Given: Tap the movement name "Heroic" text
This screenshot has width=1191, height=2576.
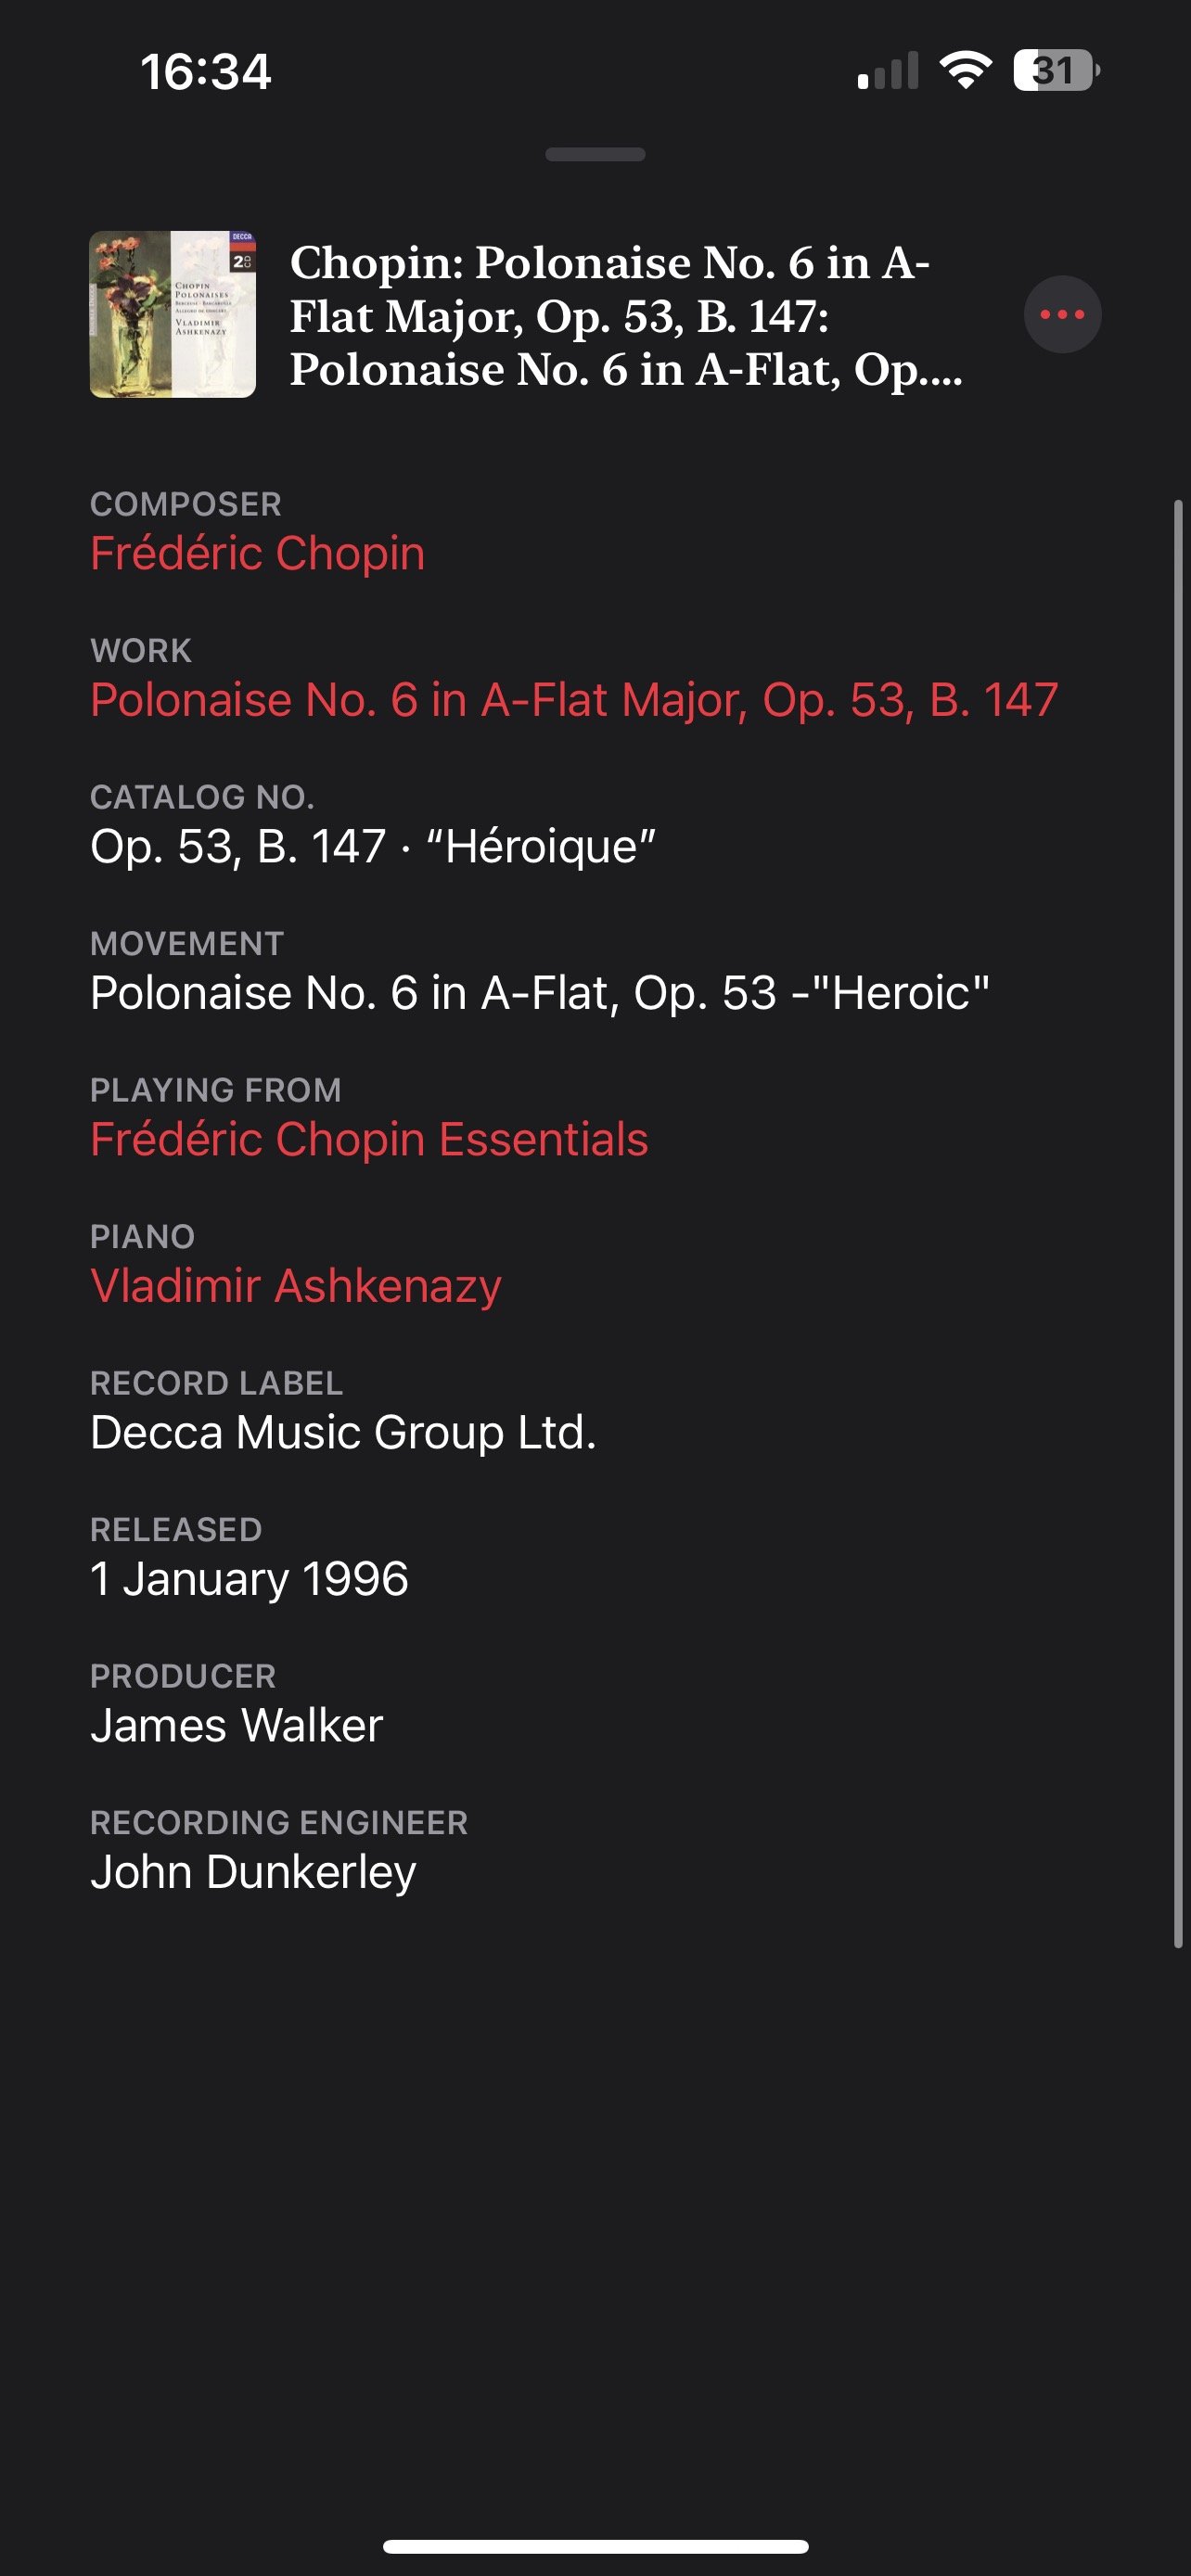Looking at the screenshot, I should point(540,992).
